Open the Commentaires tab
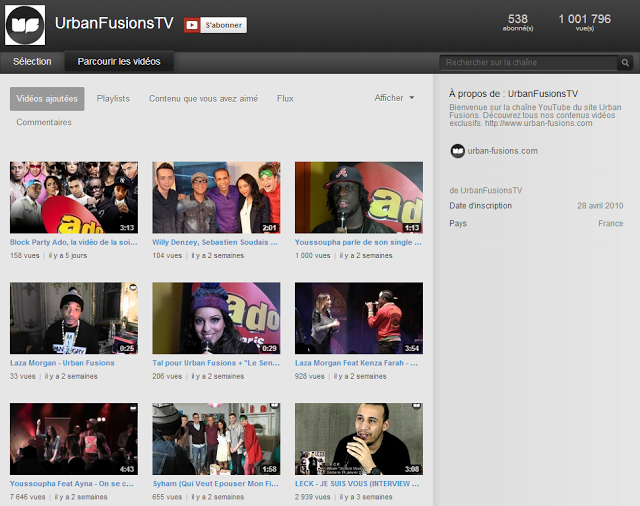The width and height of the screenshot is (640, 506). click(44, 122)
